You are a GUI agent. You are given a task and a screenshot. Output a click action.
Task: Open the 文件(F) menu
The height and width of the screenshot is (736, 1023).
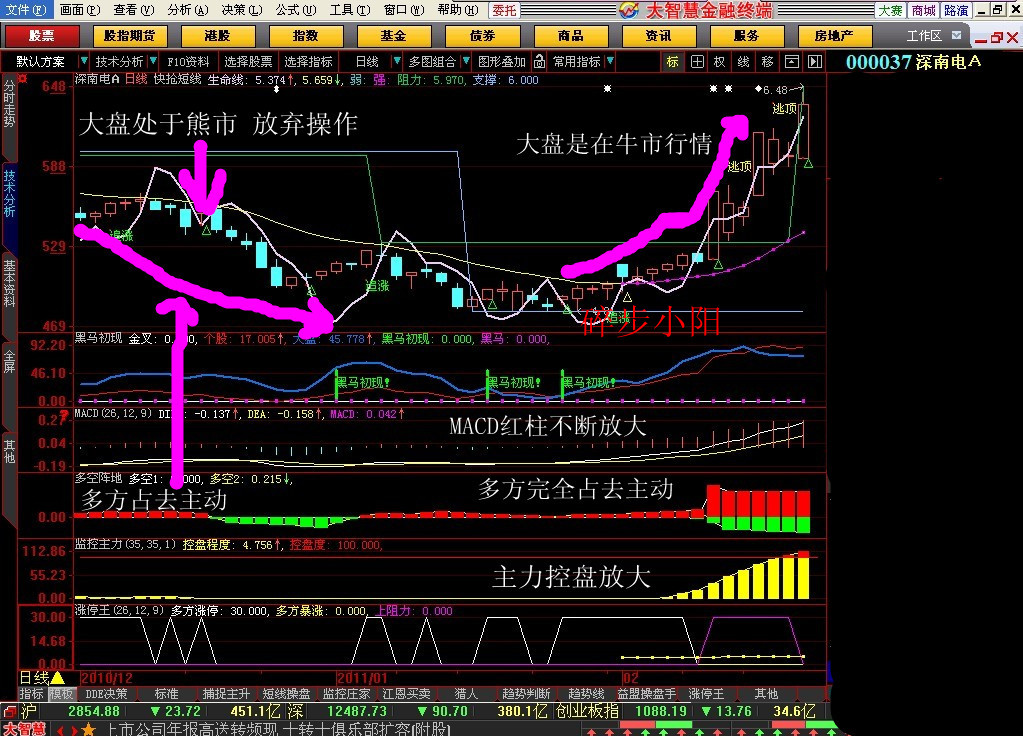[x=25, y=10]
